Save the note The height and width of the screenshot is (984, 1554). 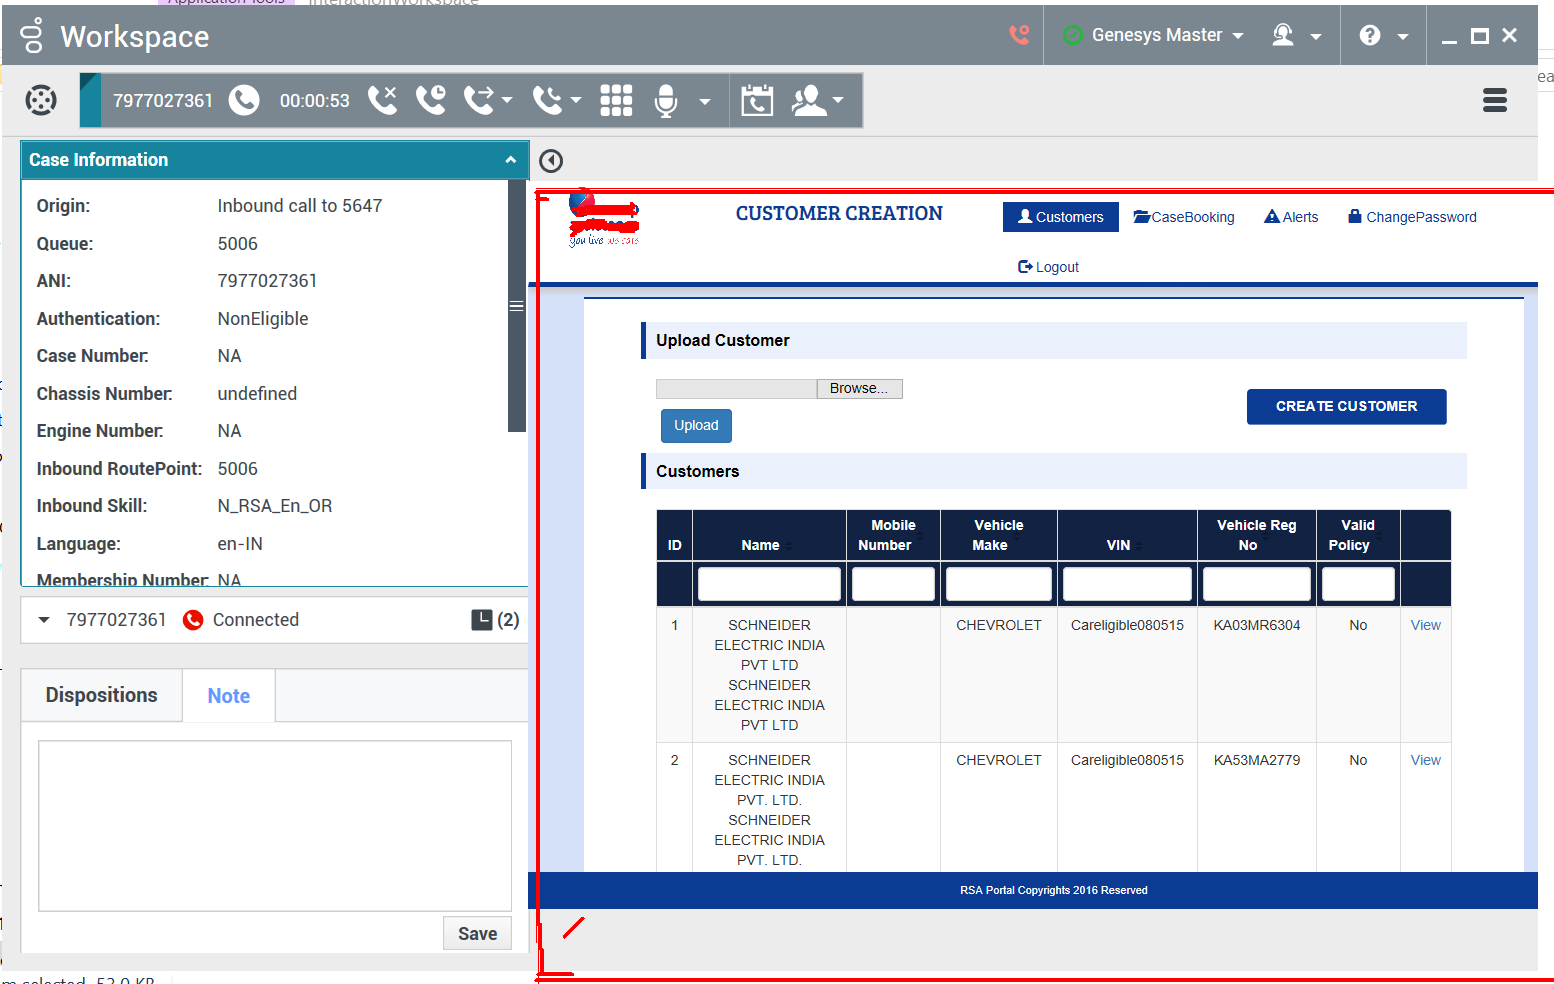[x=478, y=934]
